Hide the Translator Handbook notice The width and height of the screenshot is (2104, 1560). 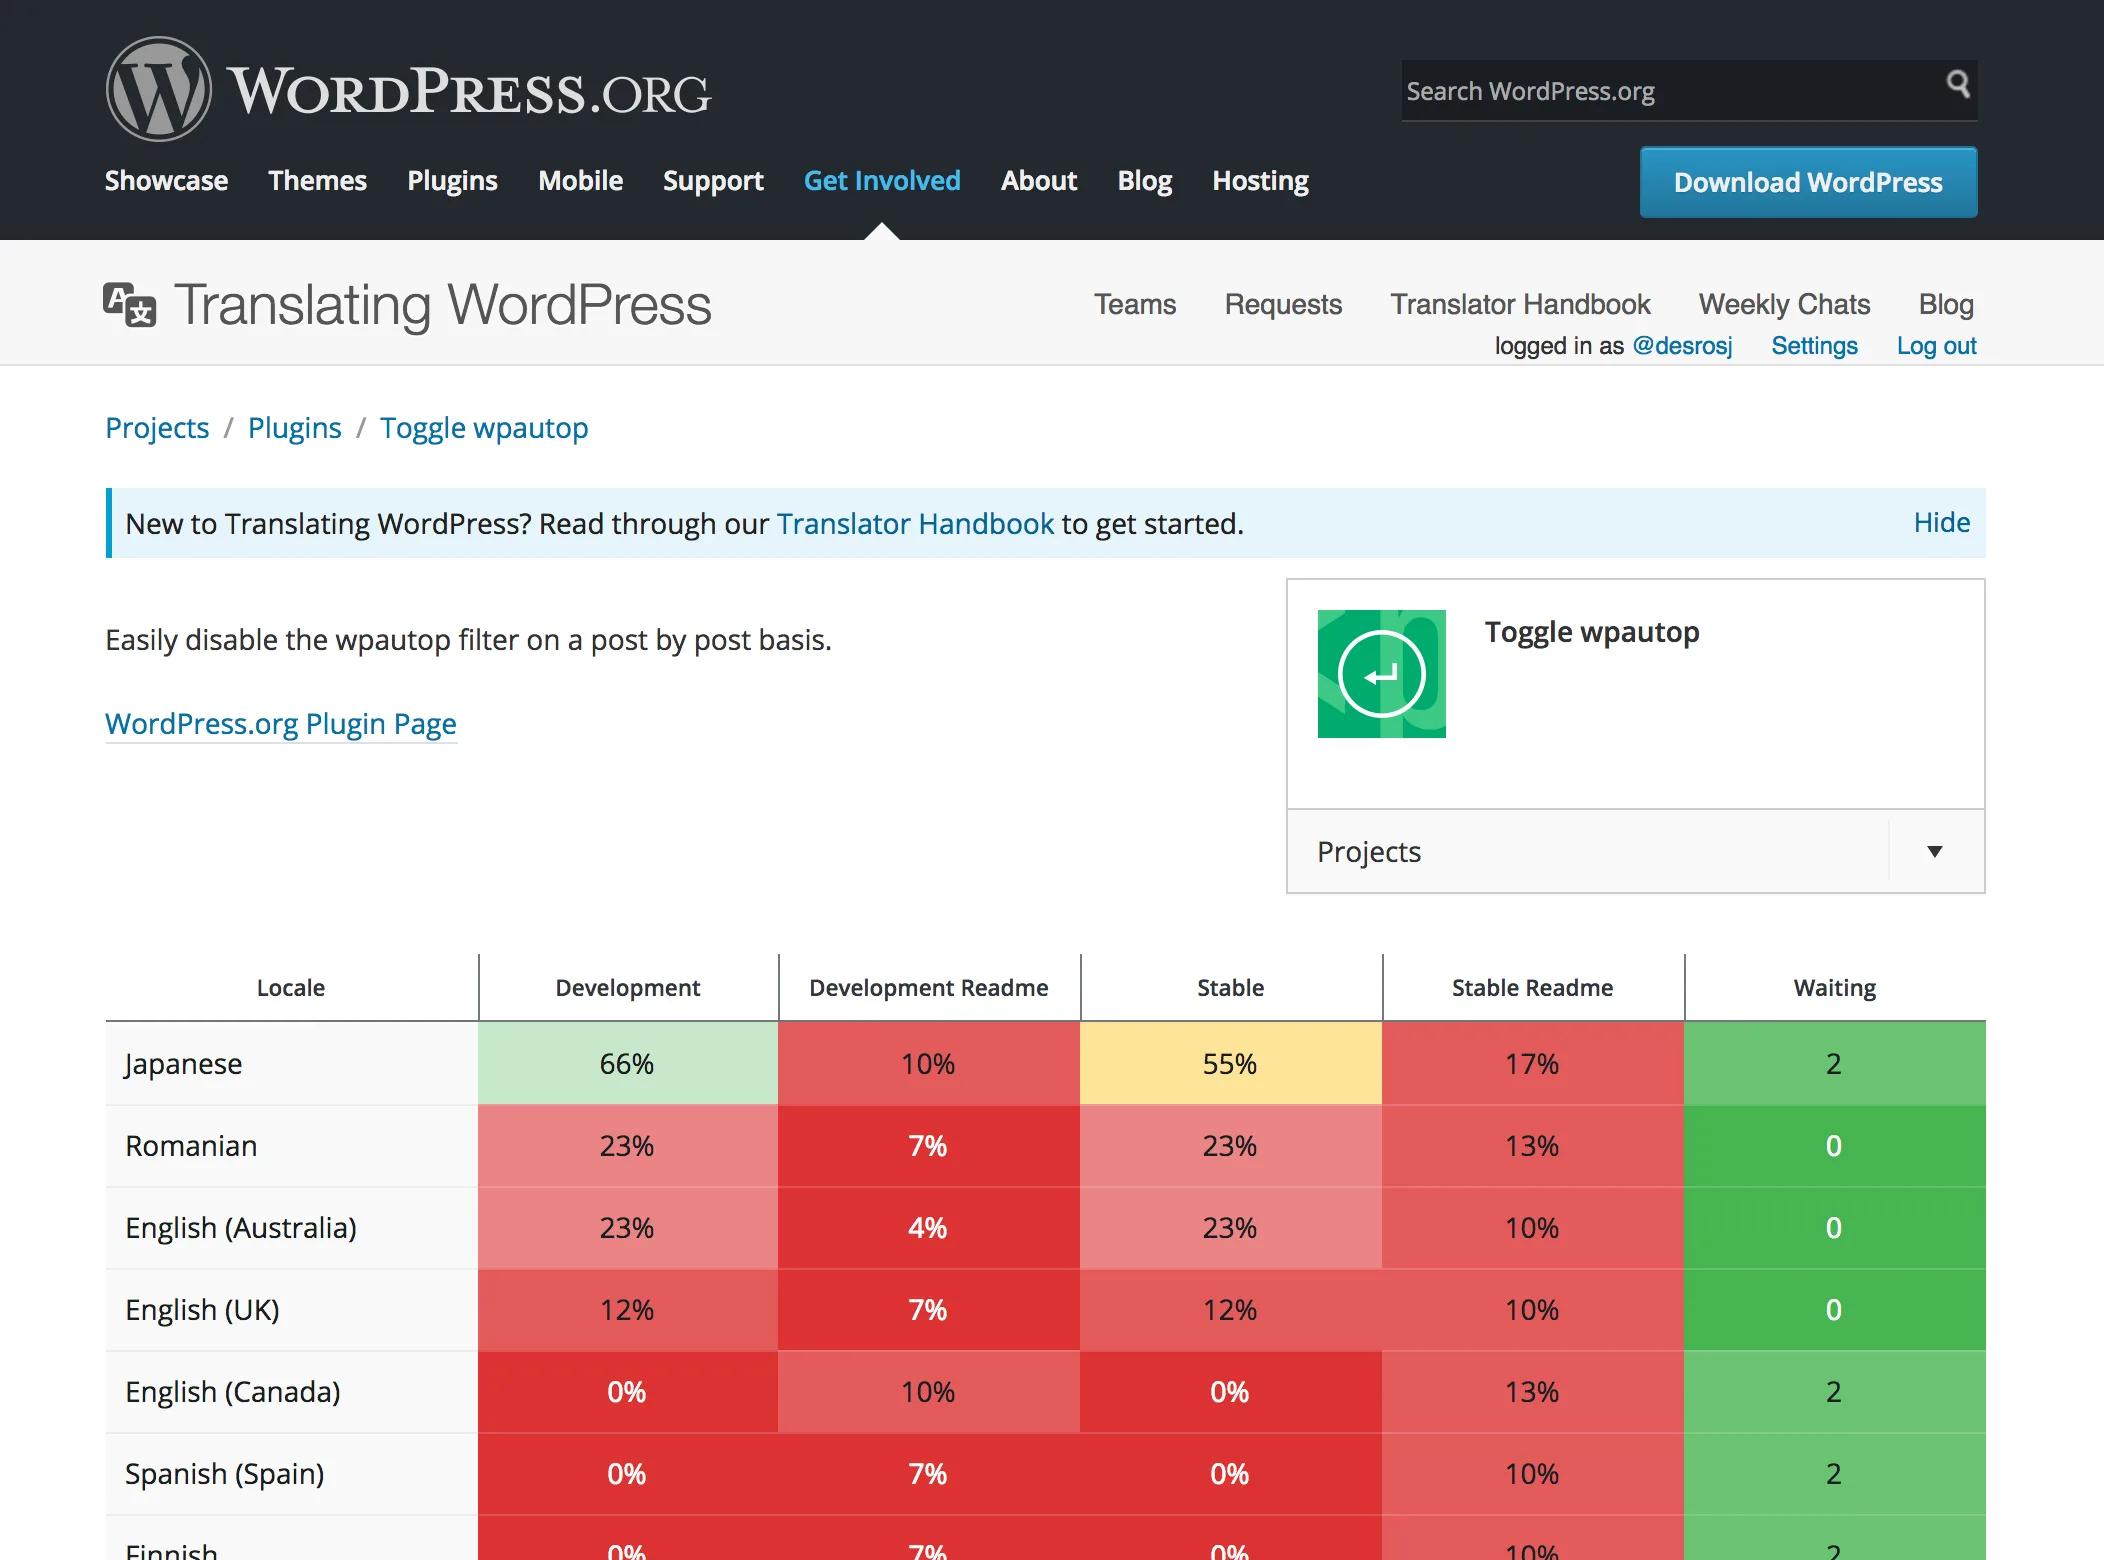(1941, 523)
